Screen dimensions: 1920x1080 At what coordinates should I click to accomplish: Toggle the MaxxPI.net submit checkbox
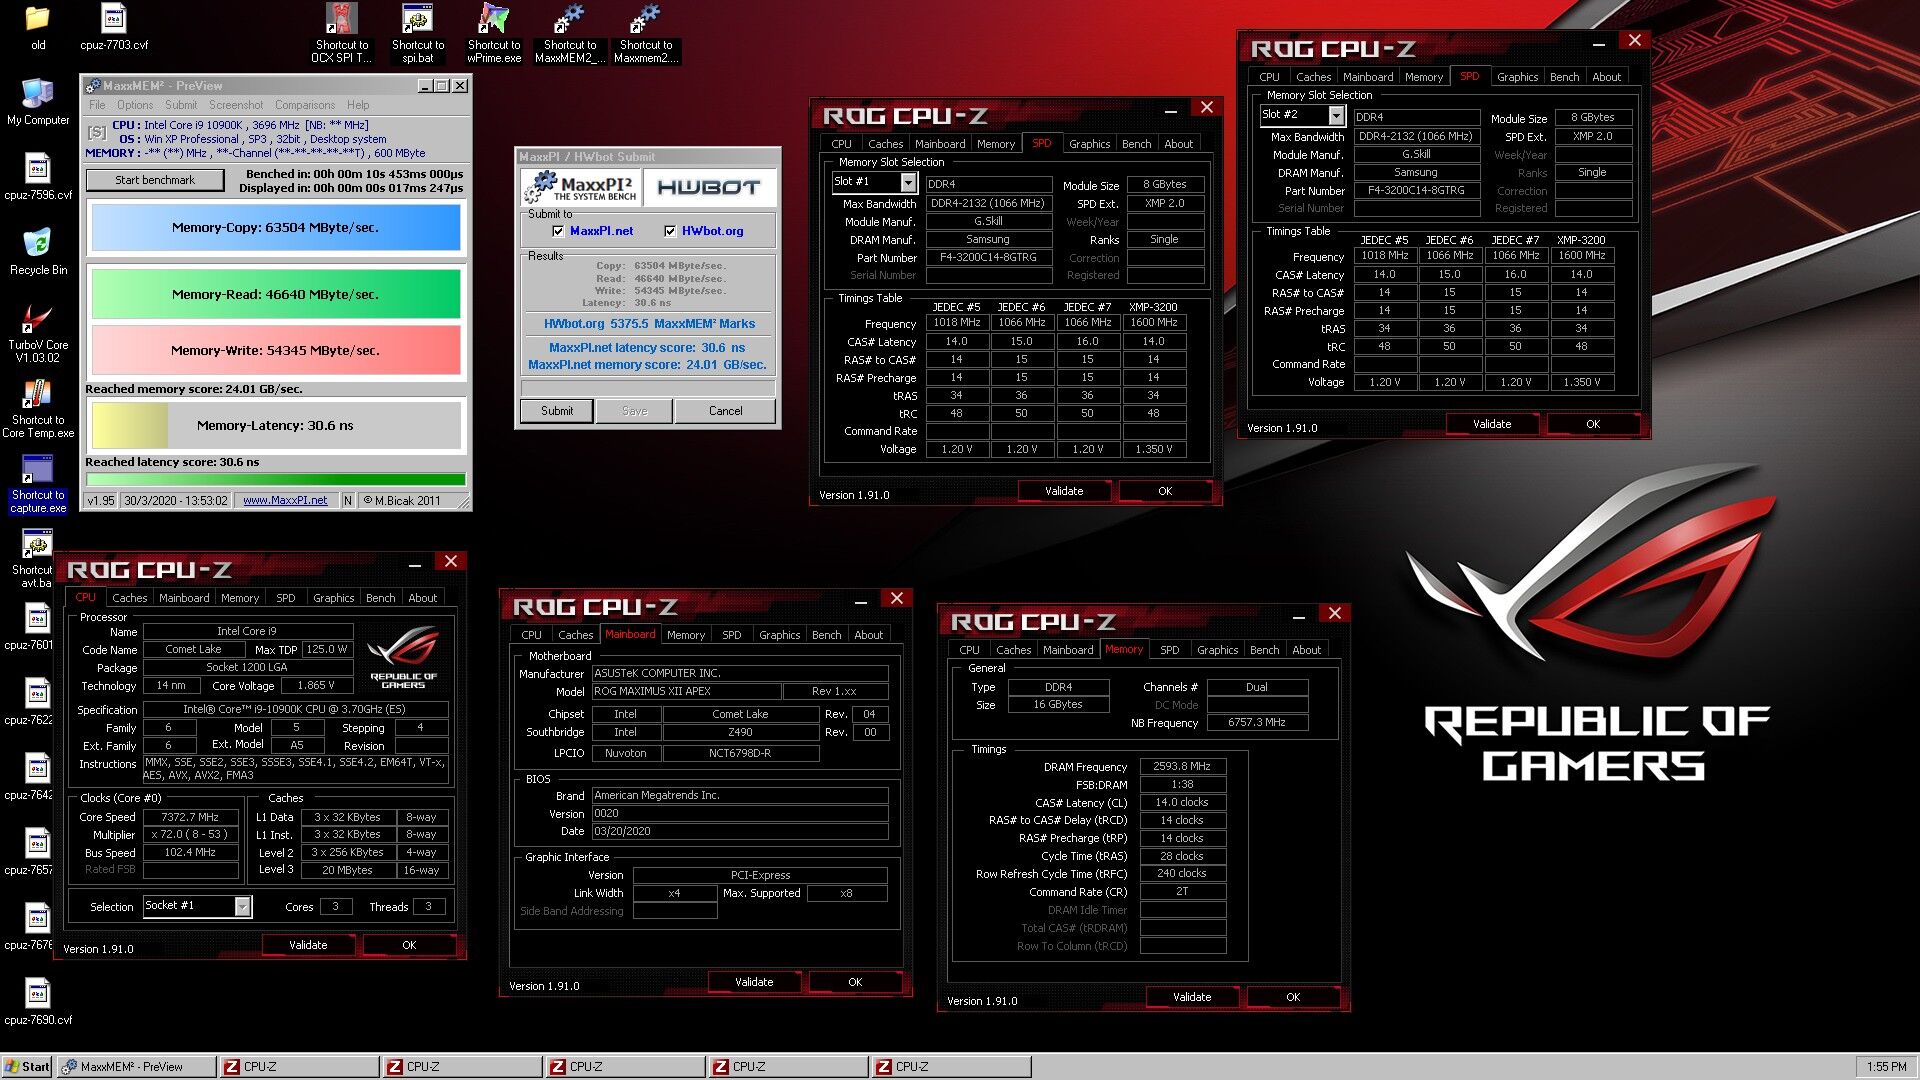tap(558, 231)
